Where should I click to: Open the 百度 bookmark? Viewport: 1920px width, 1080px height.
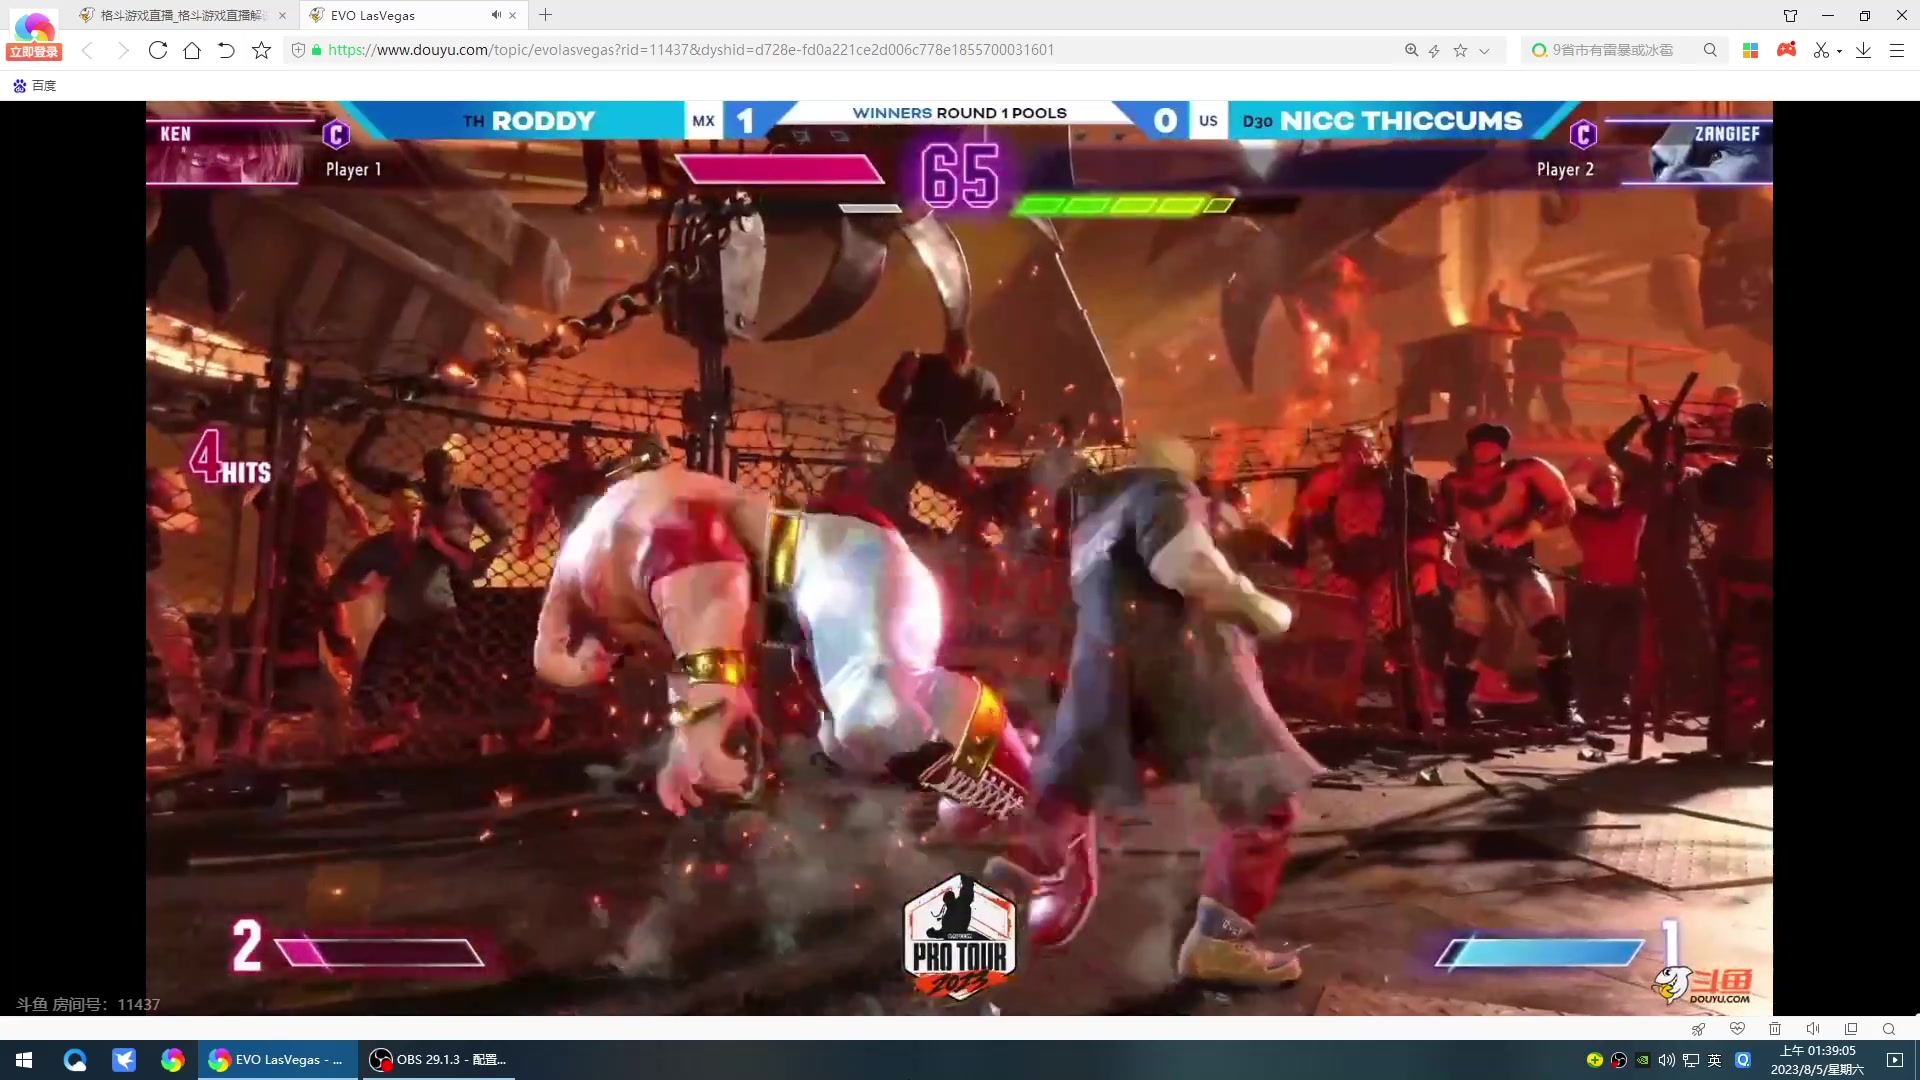pyautogui.click(x=35, y=86)
